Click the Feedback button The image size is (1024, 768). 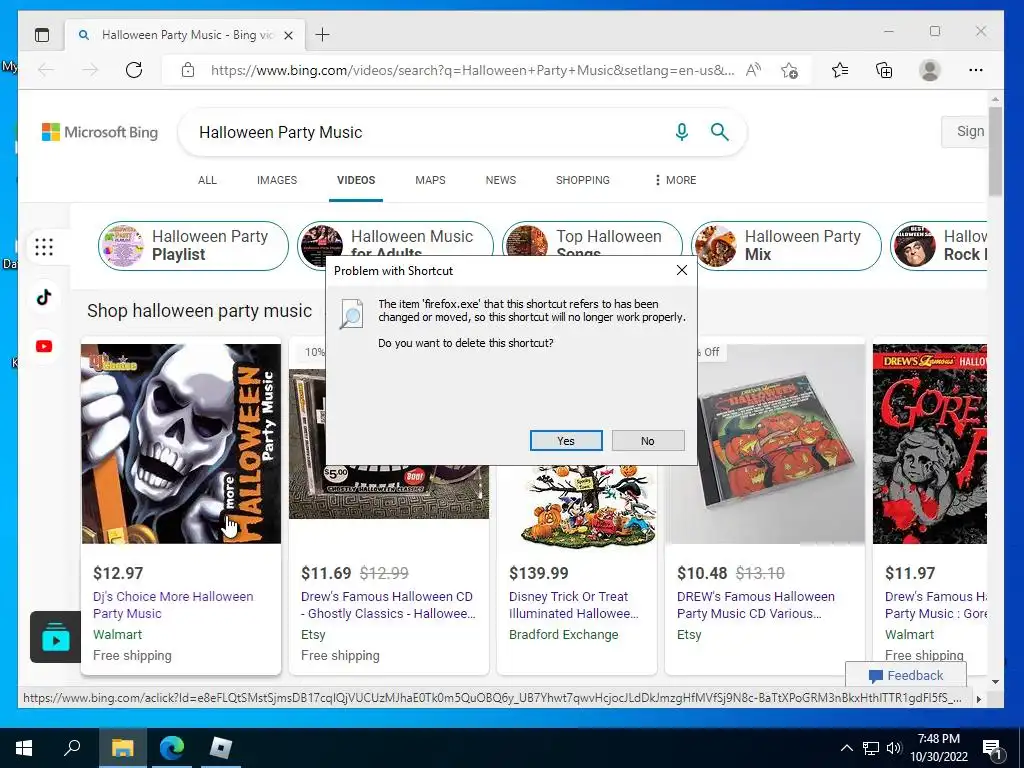click(906, 676)
